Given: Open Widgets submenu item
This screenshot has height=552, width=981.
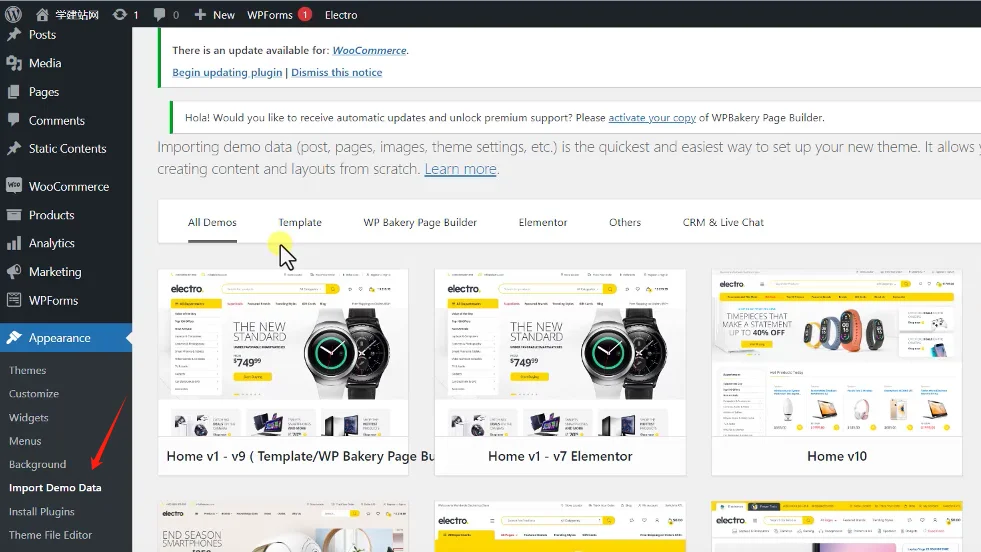Looking at the screenshot, I should point(28,417).
